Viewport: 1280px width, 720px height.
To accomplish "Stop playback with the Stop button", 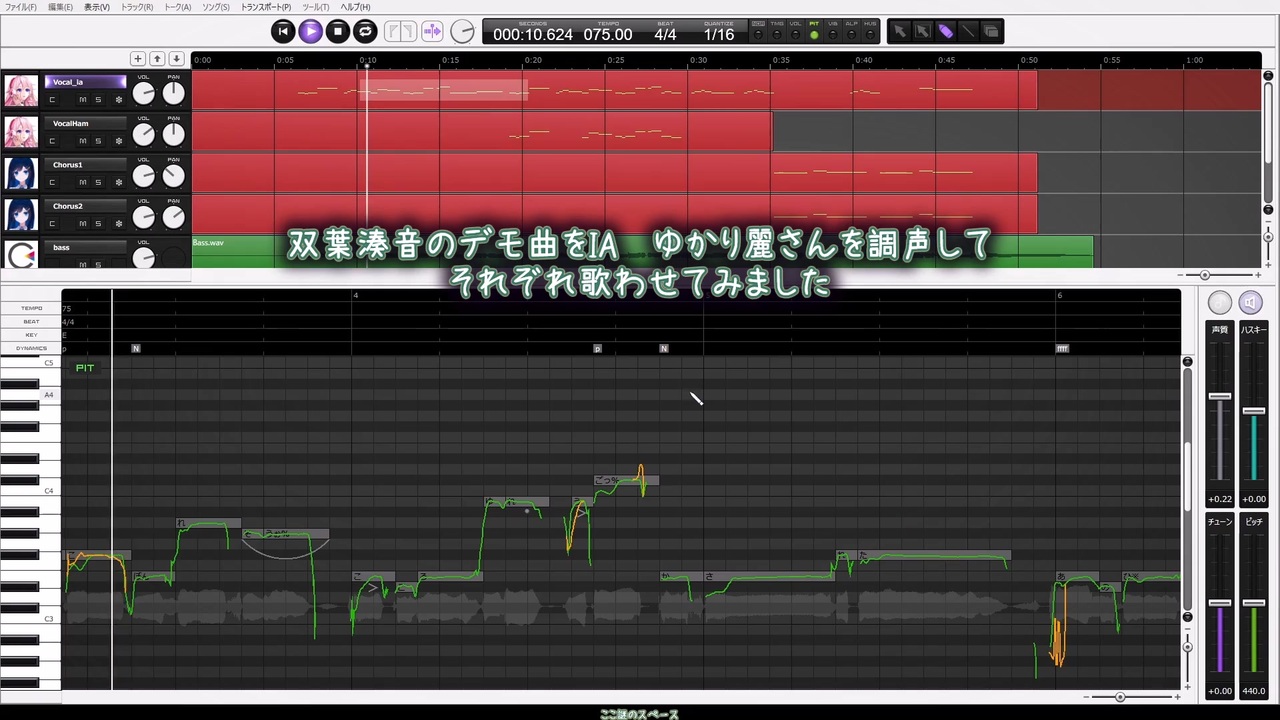I will click(x=338, y=31).
